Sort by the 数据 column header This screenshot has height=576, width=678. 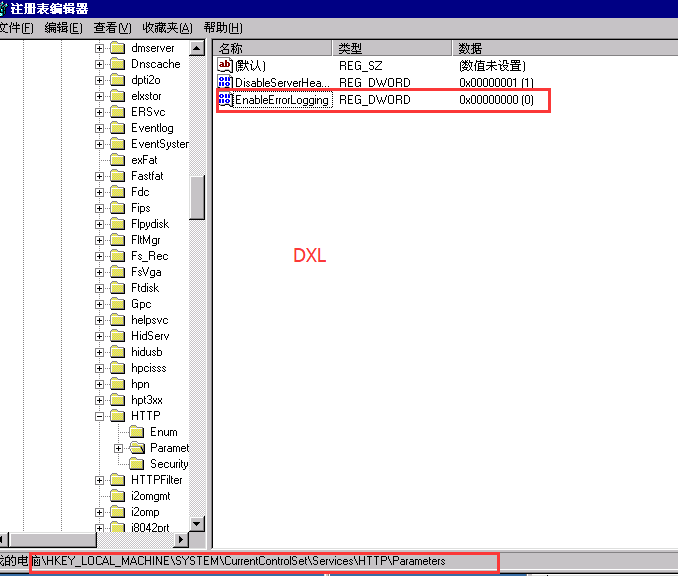click(565, 48)
